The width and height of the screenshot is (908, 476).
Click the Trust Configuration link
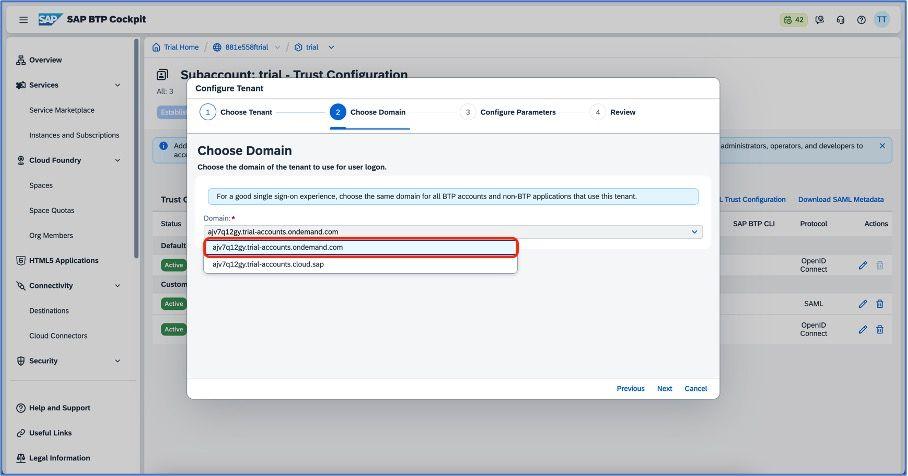click(x=753, y=199)
